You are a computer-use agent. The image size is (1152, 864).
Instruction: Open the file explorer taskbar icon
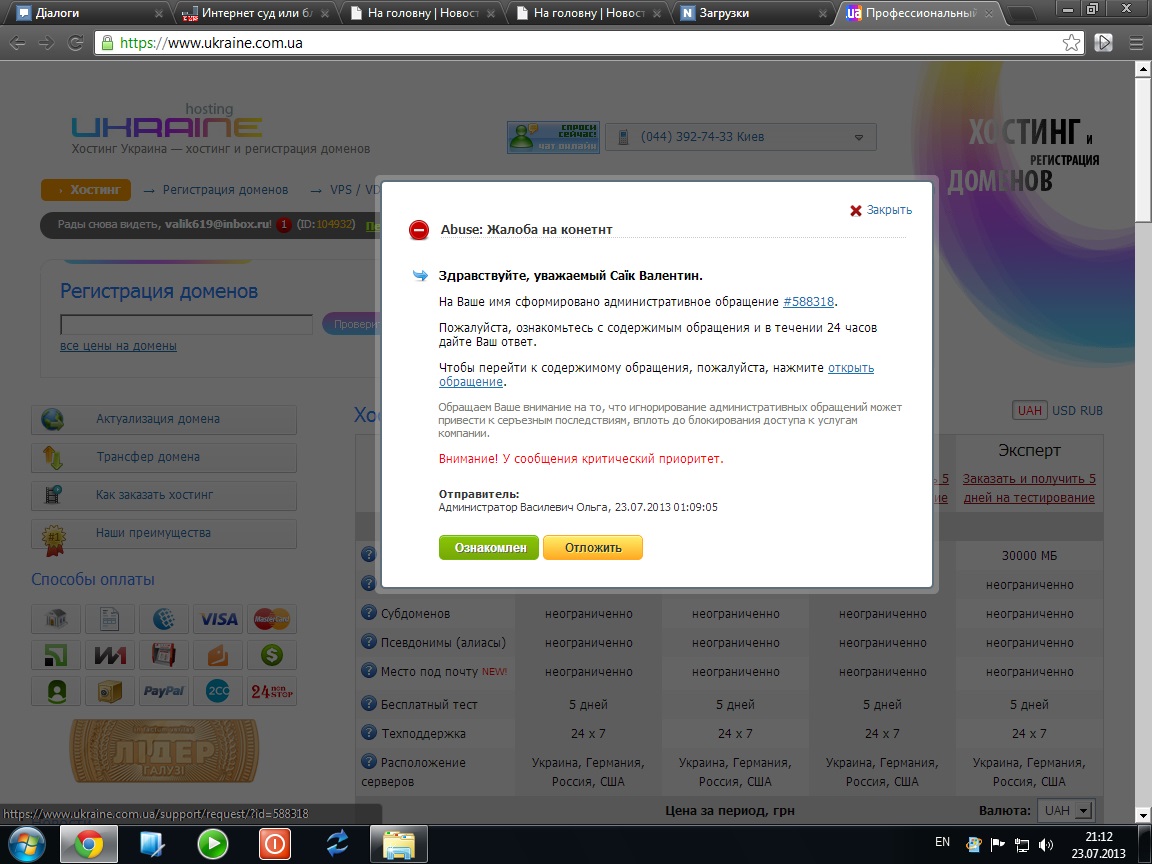pos(399,844)
